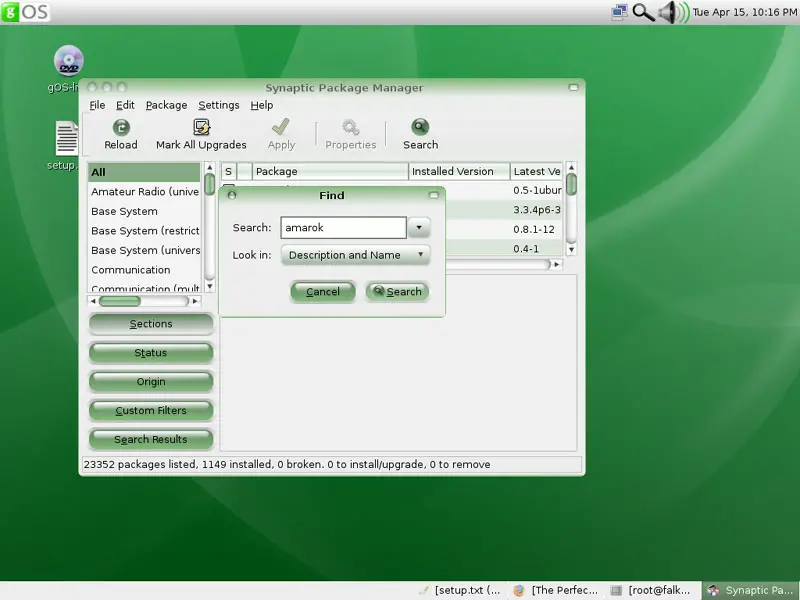Show the Search Results view
The height and width of the screenshot is (600, 800).
(151, 440)
